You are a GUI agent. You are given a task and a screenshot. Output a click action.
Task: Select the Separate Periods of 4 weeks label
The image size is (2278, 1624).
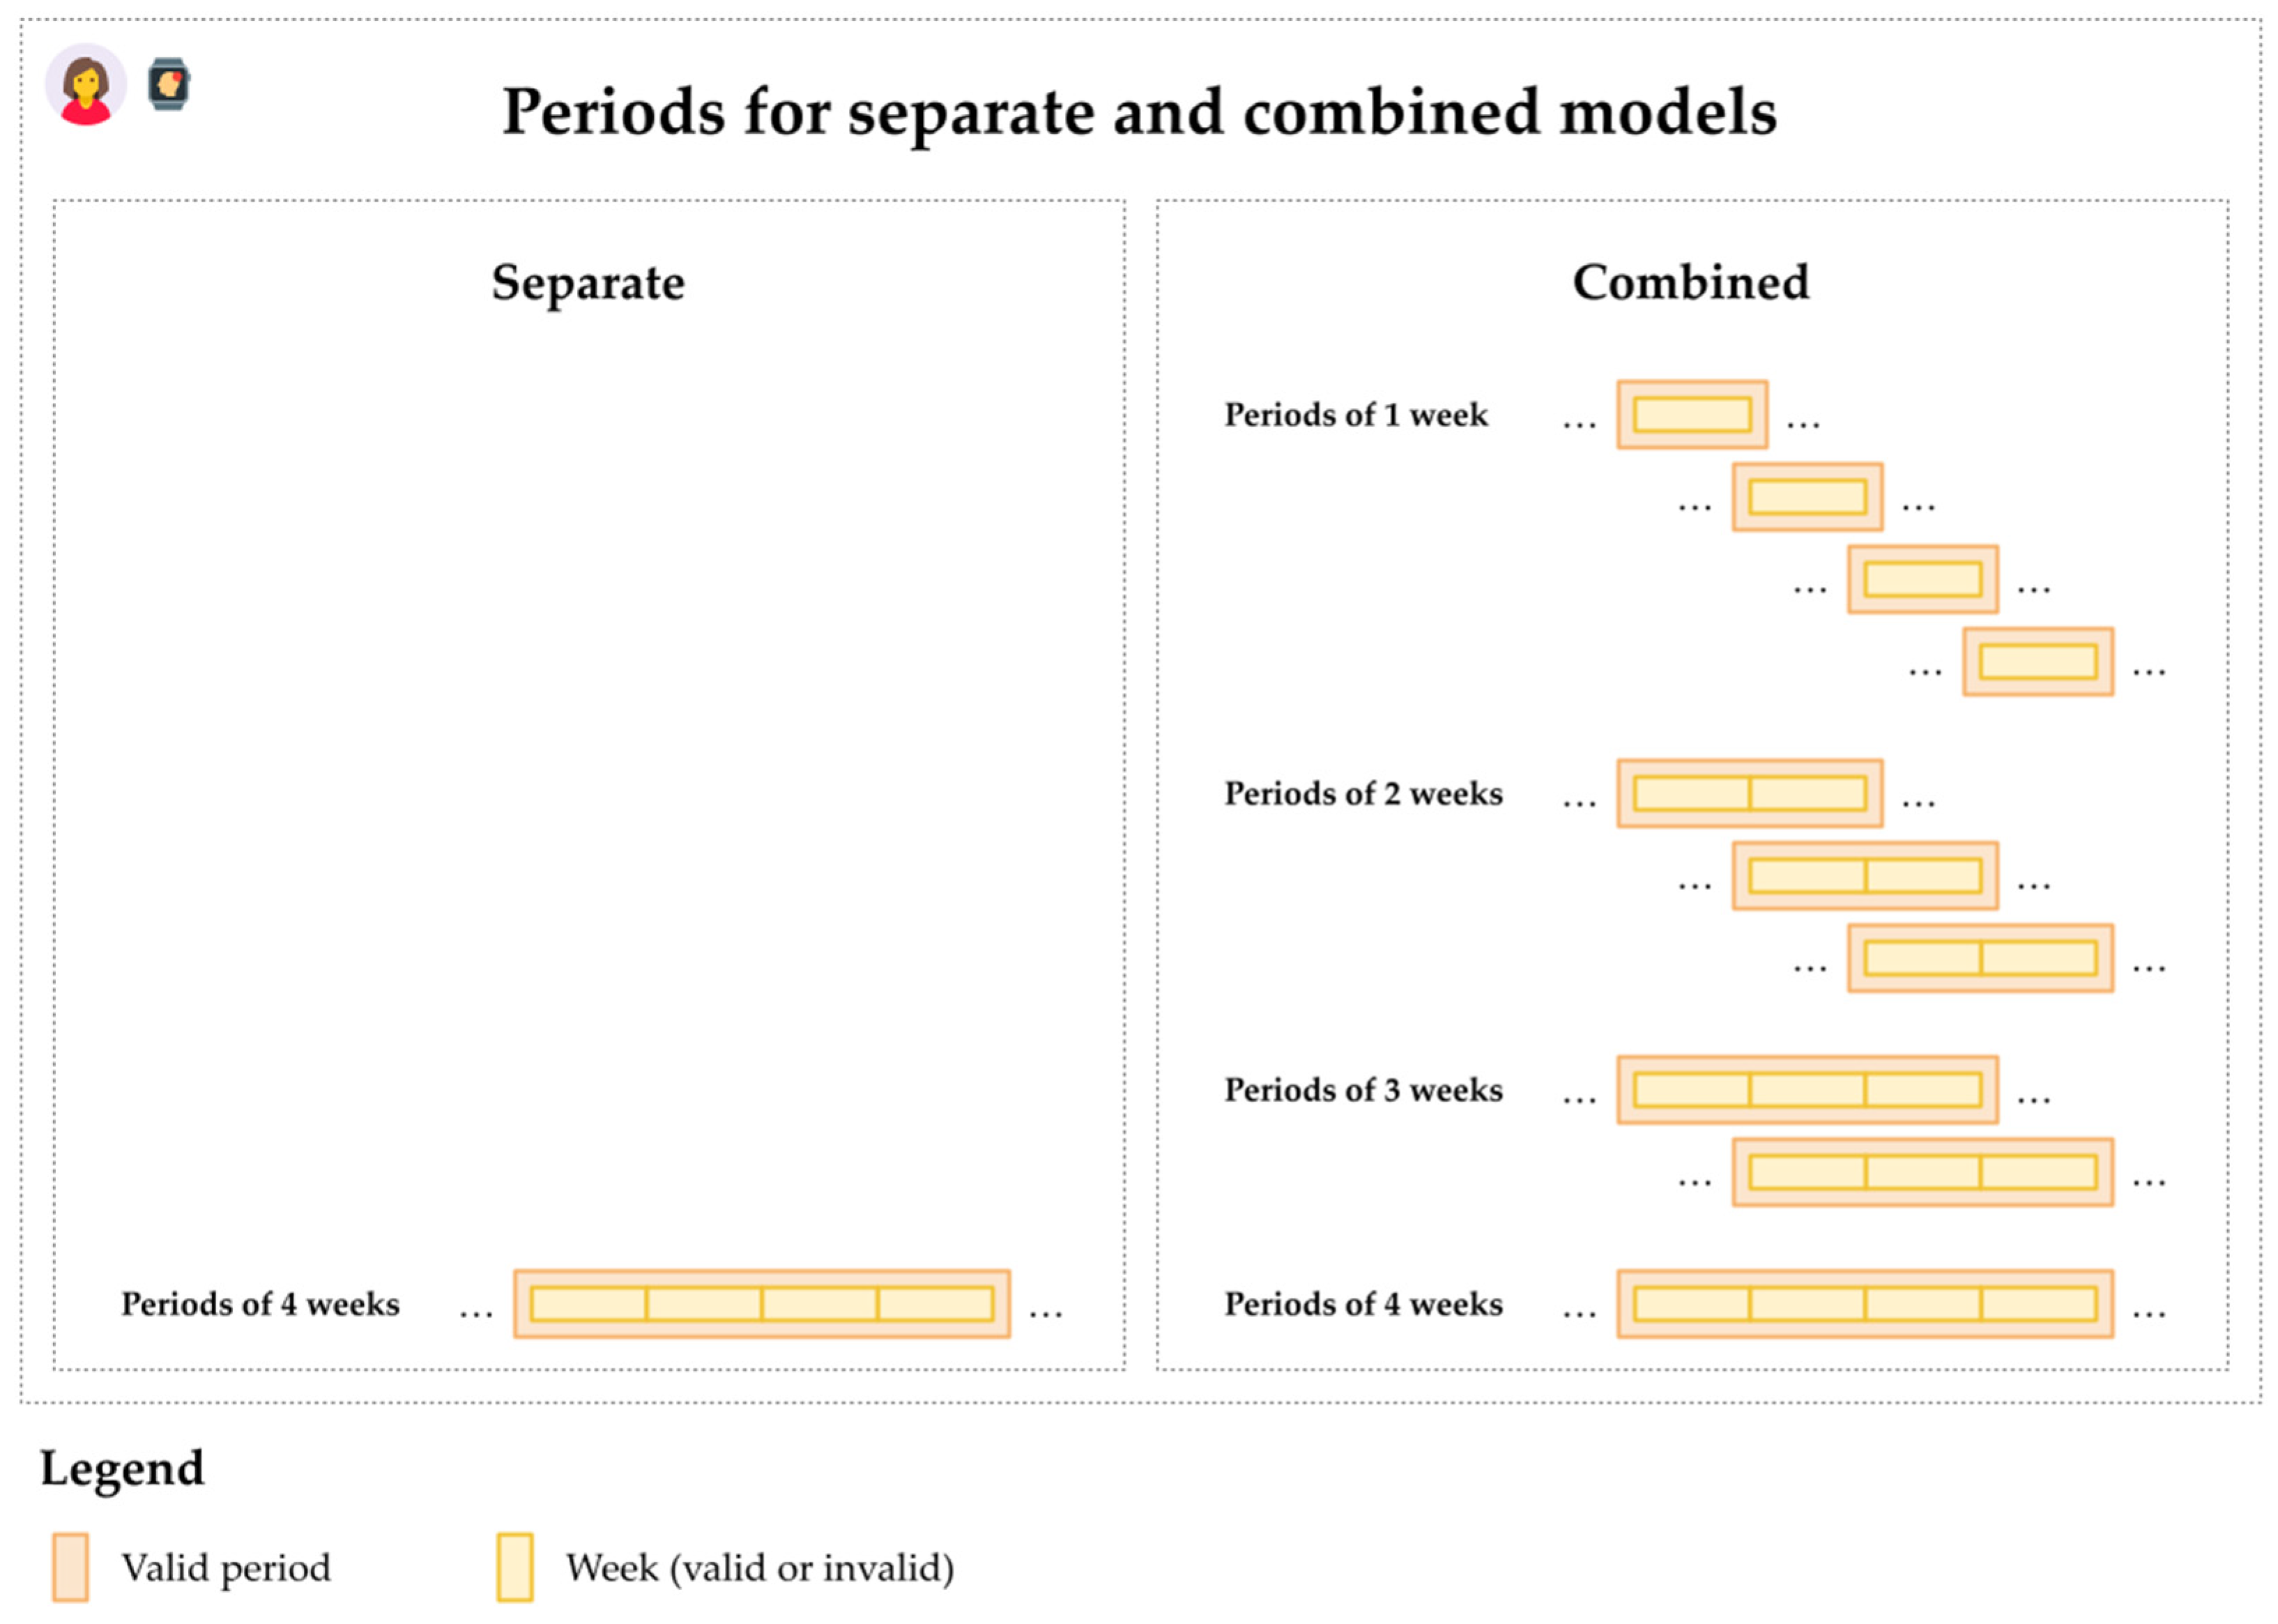click(x=260, y=1304)
